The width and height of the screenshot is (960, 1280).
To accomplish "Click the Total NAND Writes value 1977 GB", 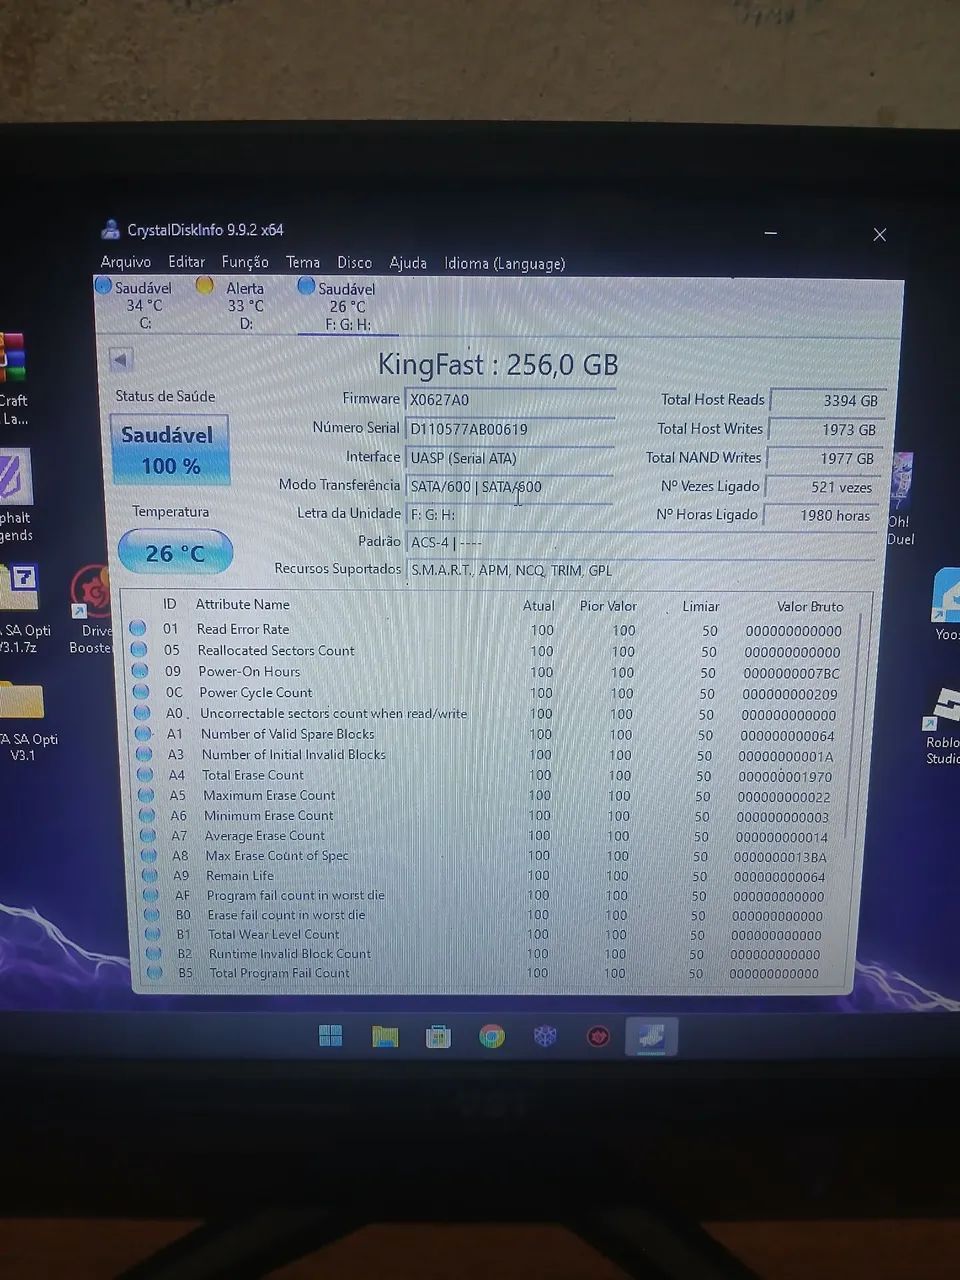I will (x=824, y=458).
